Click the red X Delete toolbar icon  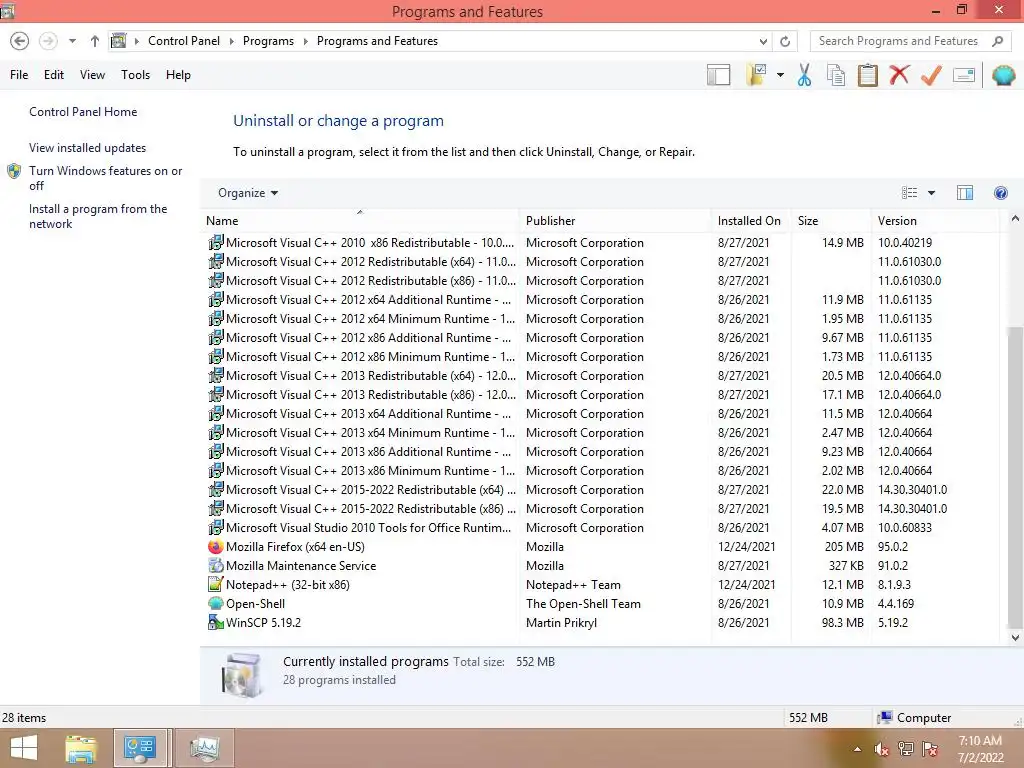tap(899, 75)
